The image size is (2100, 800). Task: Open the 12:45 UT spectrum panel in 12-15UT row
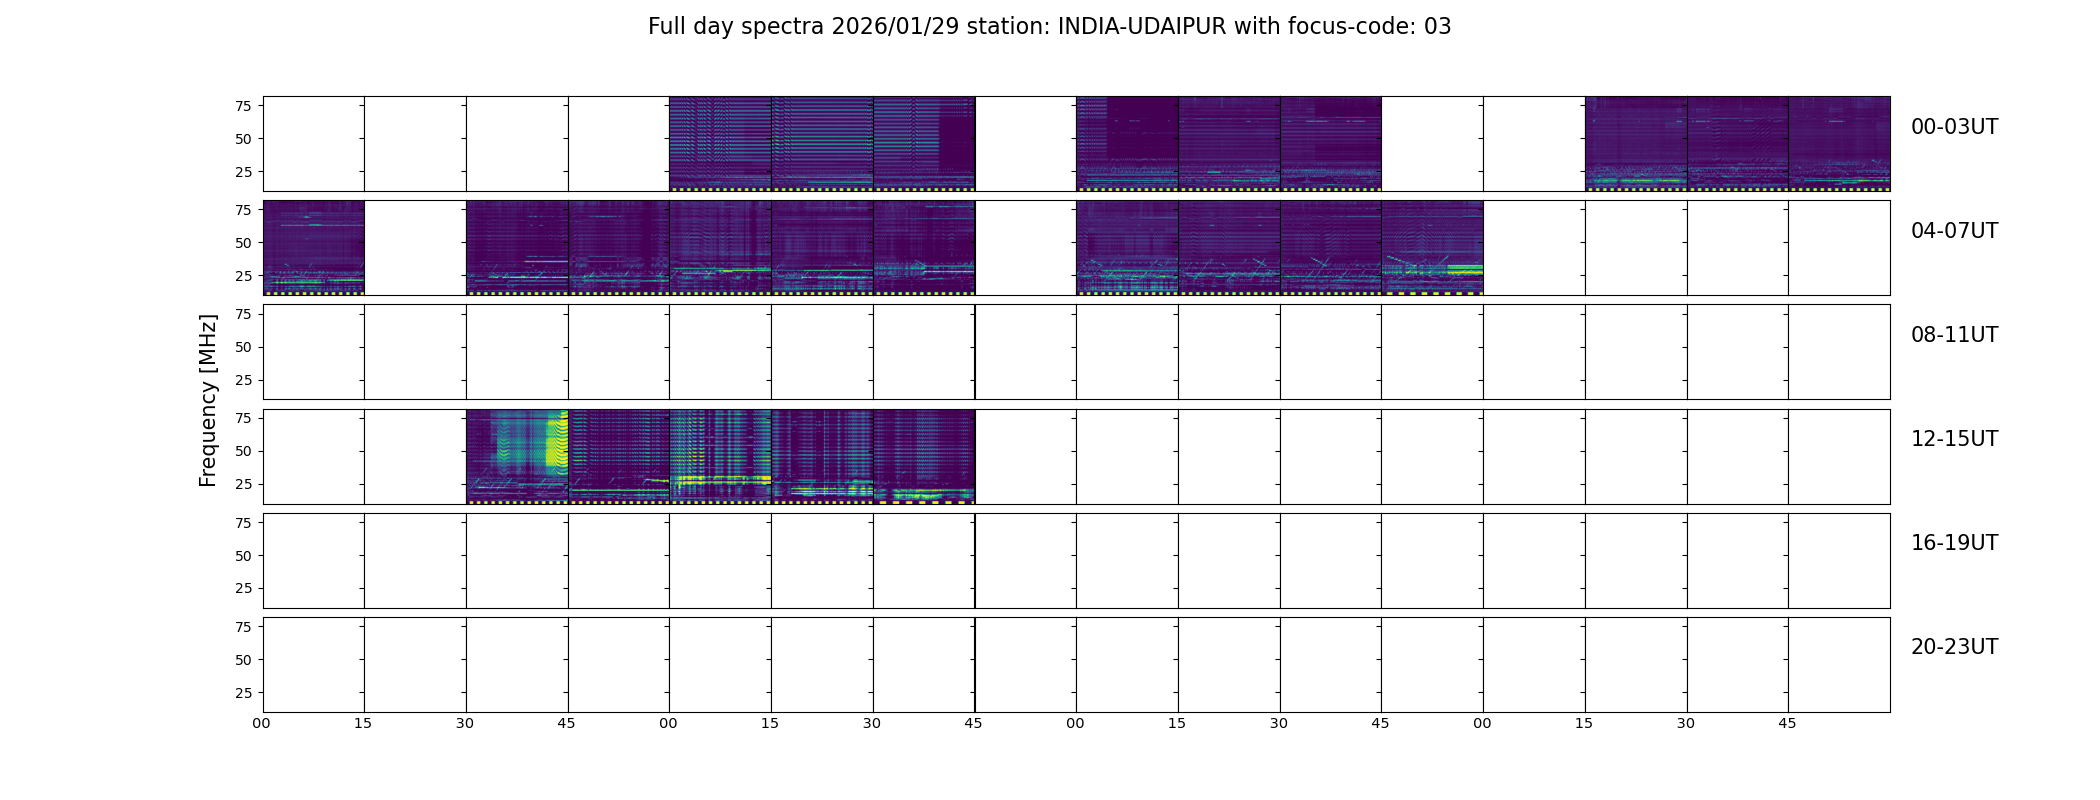coord(619,457)
